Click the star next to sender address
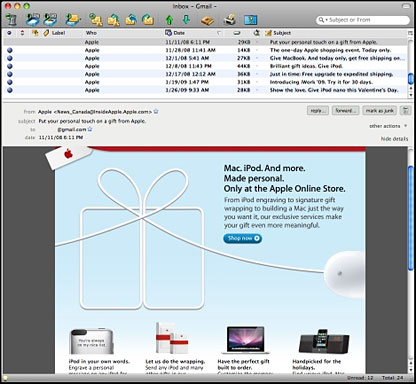This screenshot has width=416, height=384. [x=156, y=112]
